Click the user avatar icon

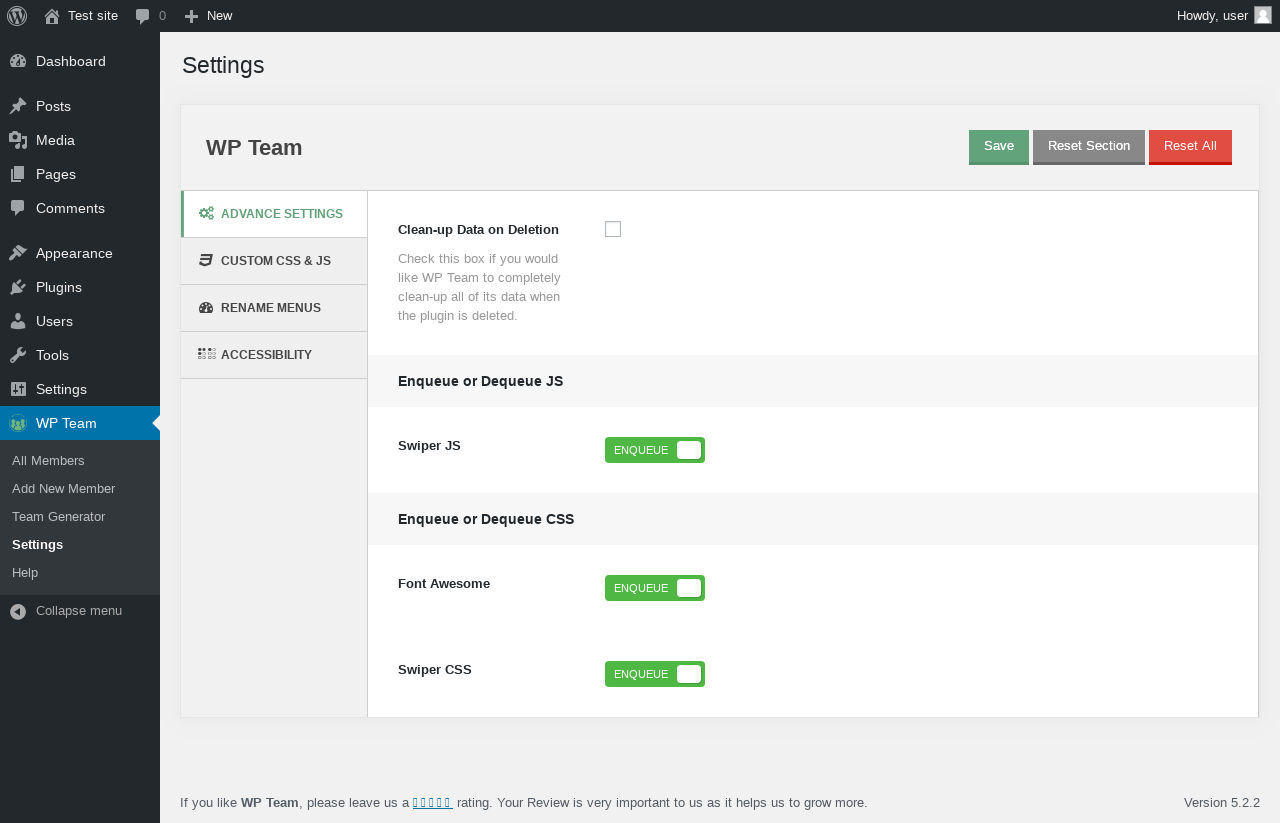(x=1263, y=15)
